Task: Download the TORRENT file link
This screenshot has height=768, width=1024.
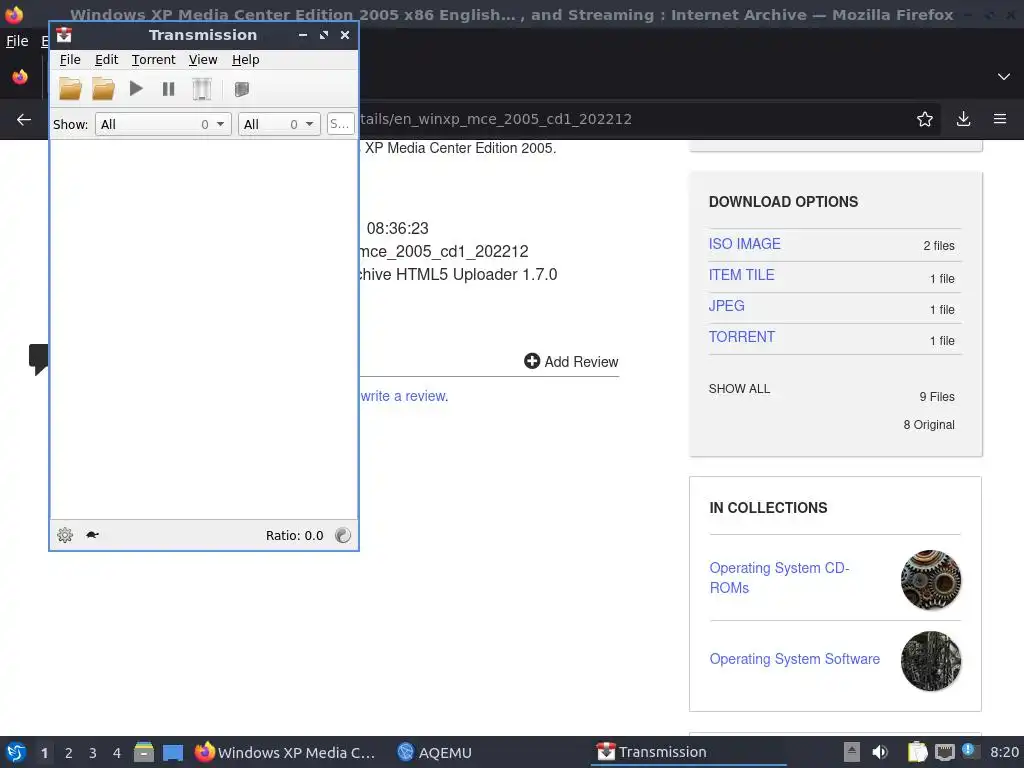Action: click(741, 337)
